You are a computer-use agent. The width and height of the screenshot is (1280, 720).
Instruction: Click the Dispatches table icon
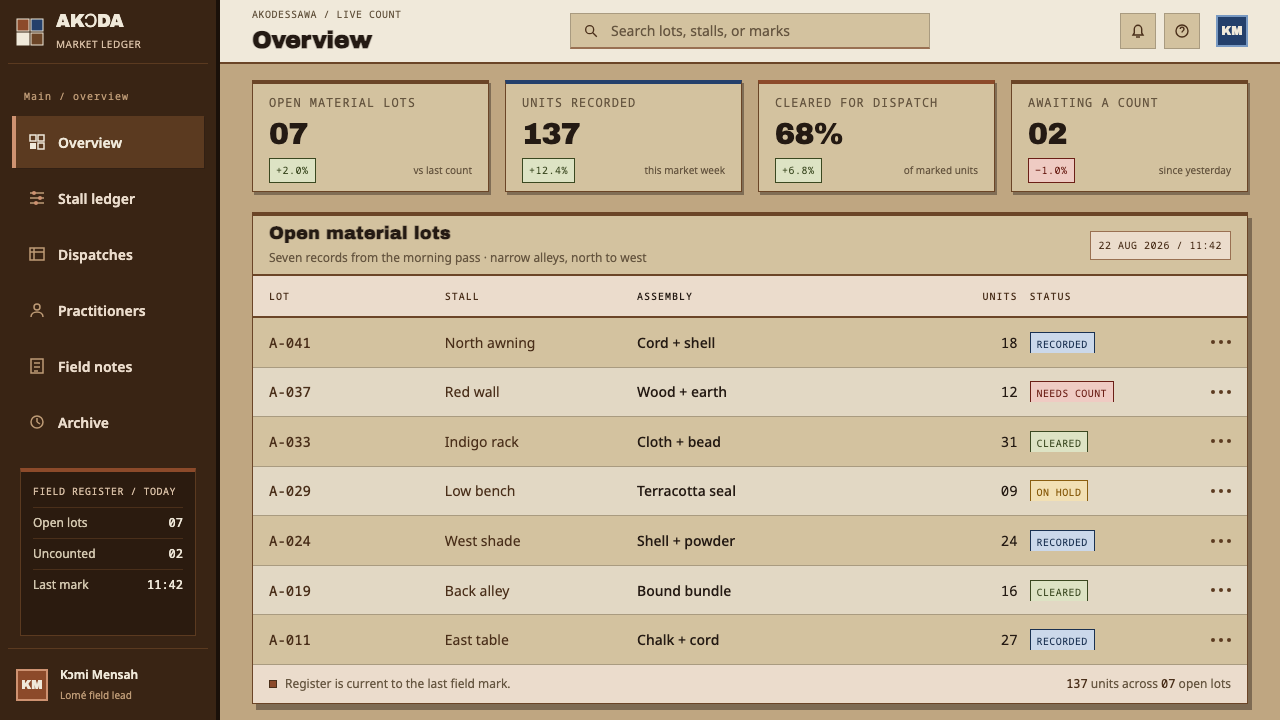[37, 254]
